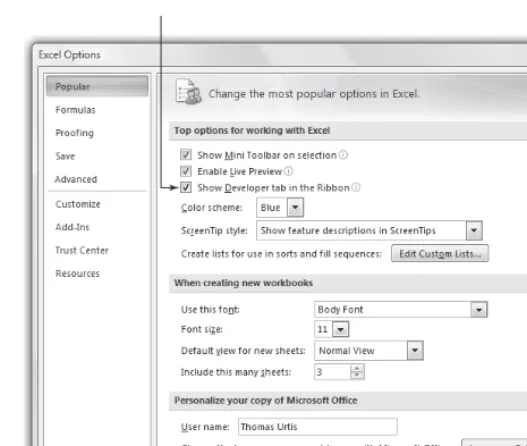Click the 'Color scheme:' label
Screen dimensions: 527x446
[211, 208]
